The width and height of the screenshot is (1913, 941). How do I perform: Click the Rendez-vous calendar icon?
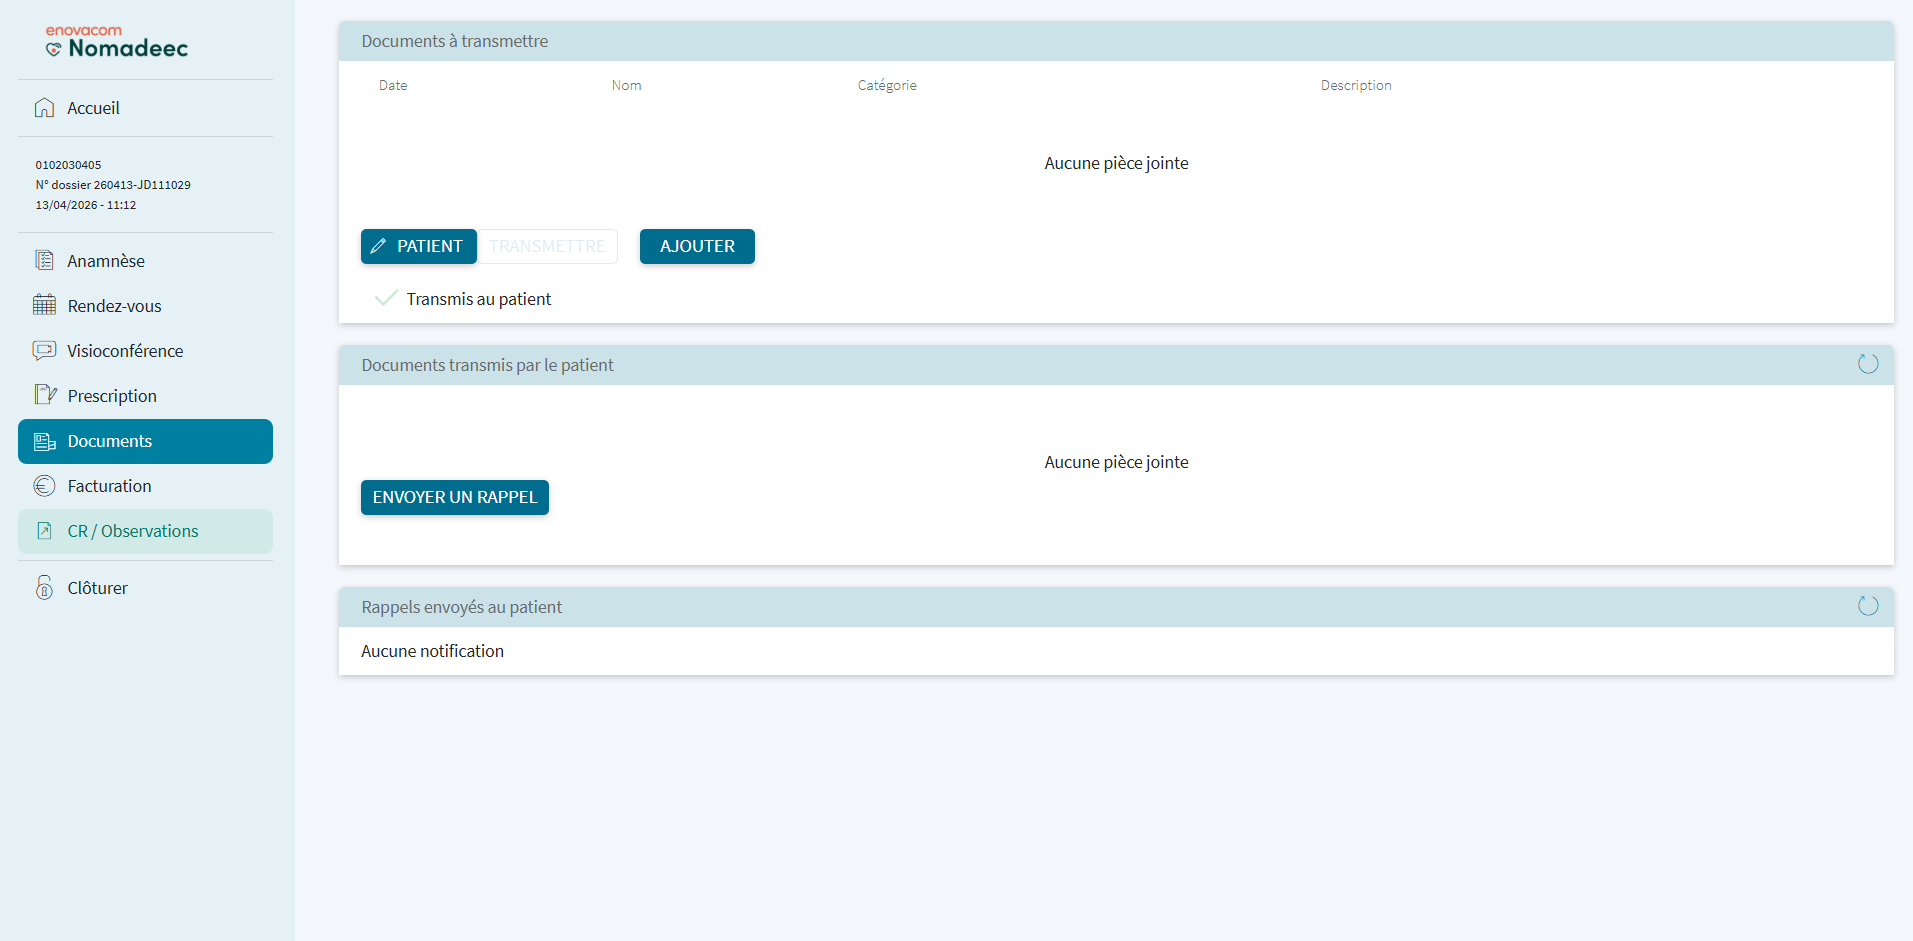coord(44,305)
